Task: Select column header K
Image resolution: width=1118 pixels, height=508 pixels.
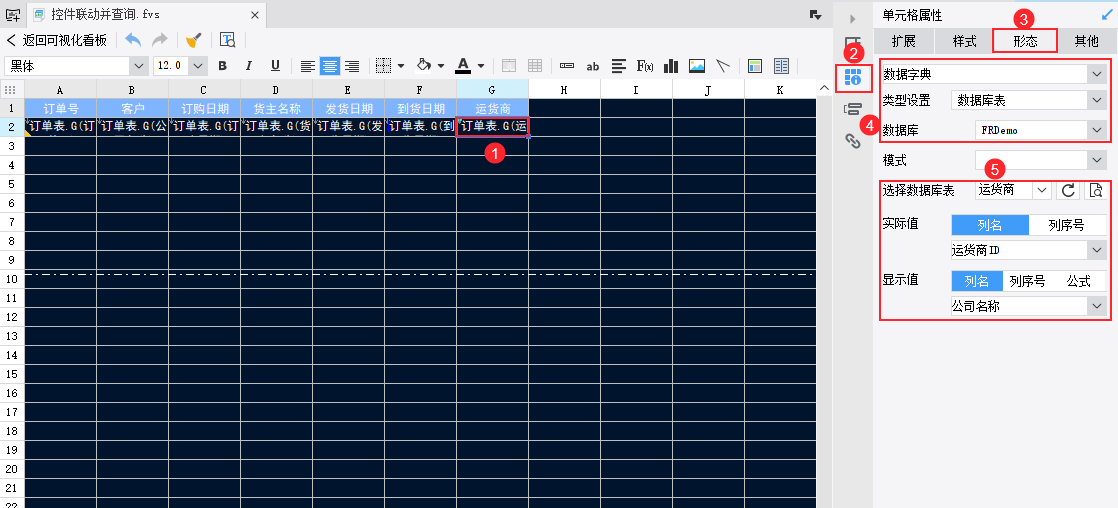Action: (779, 90)
